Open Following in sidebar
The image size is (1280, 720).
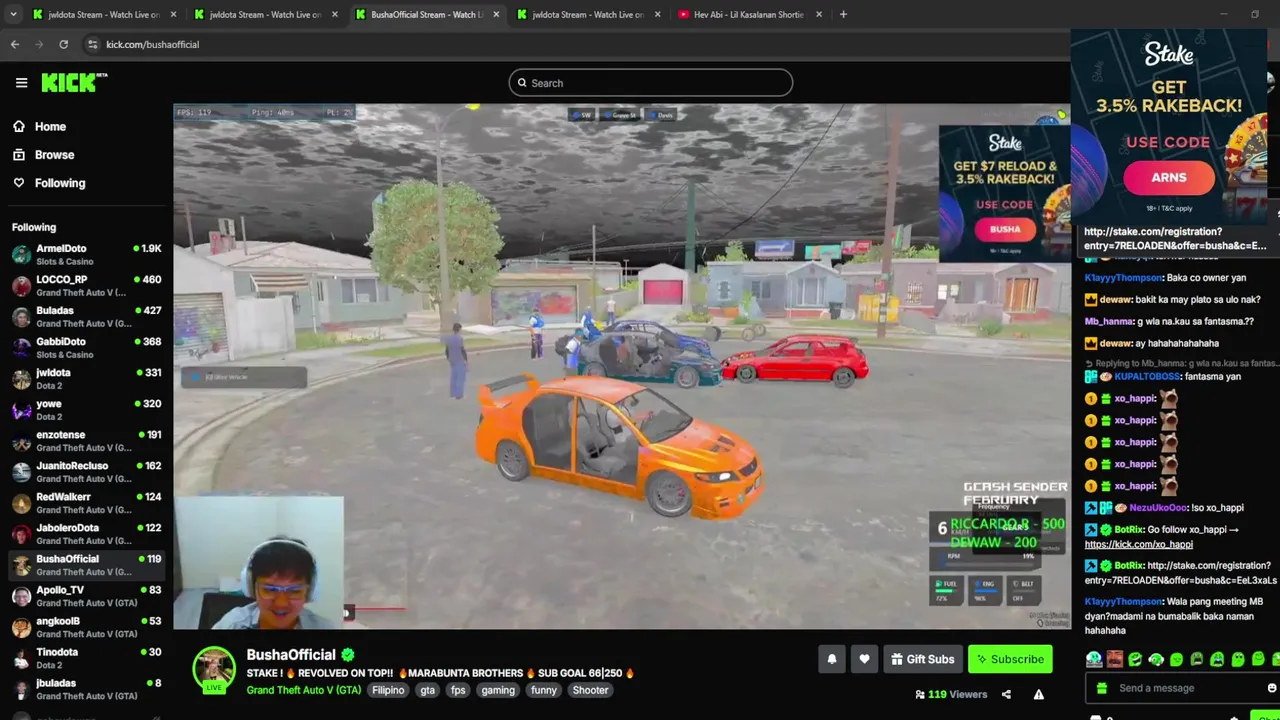[x=49, y=183]
